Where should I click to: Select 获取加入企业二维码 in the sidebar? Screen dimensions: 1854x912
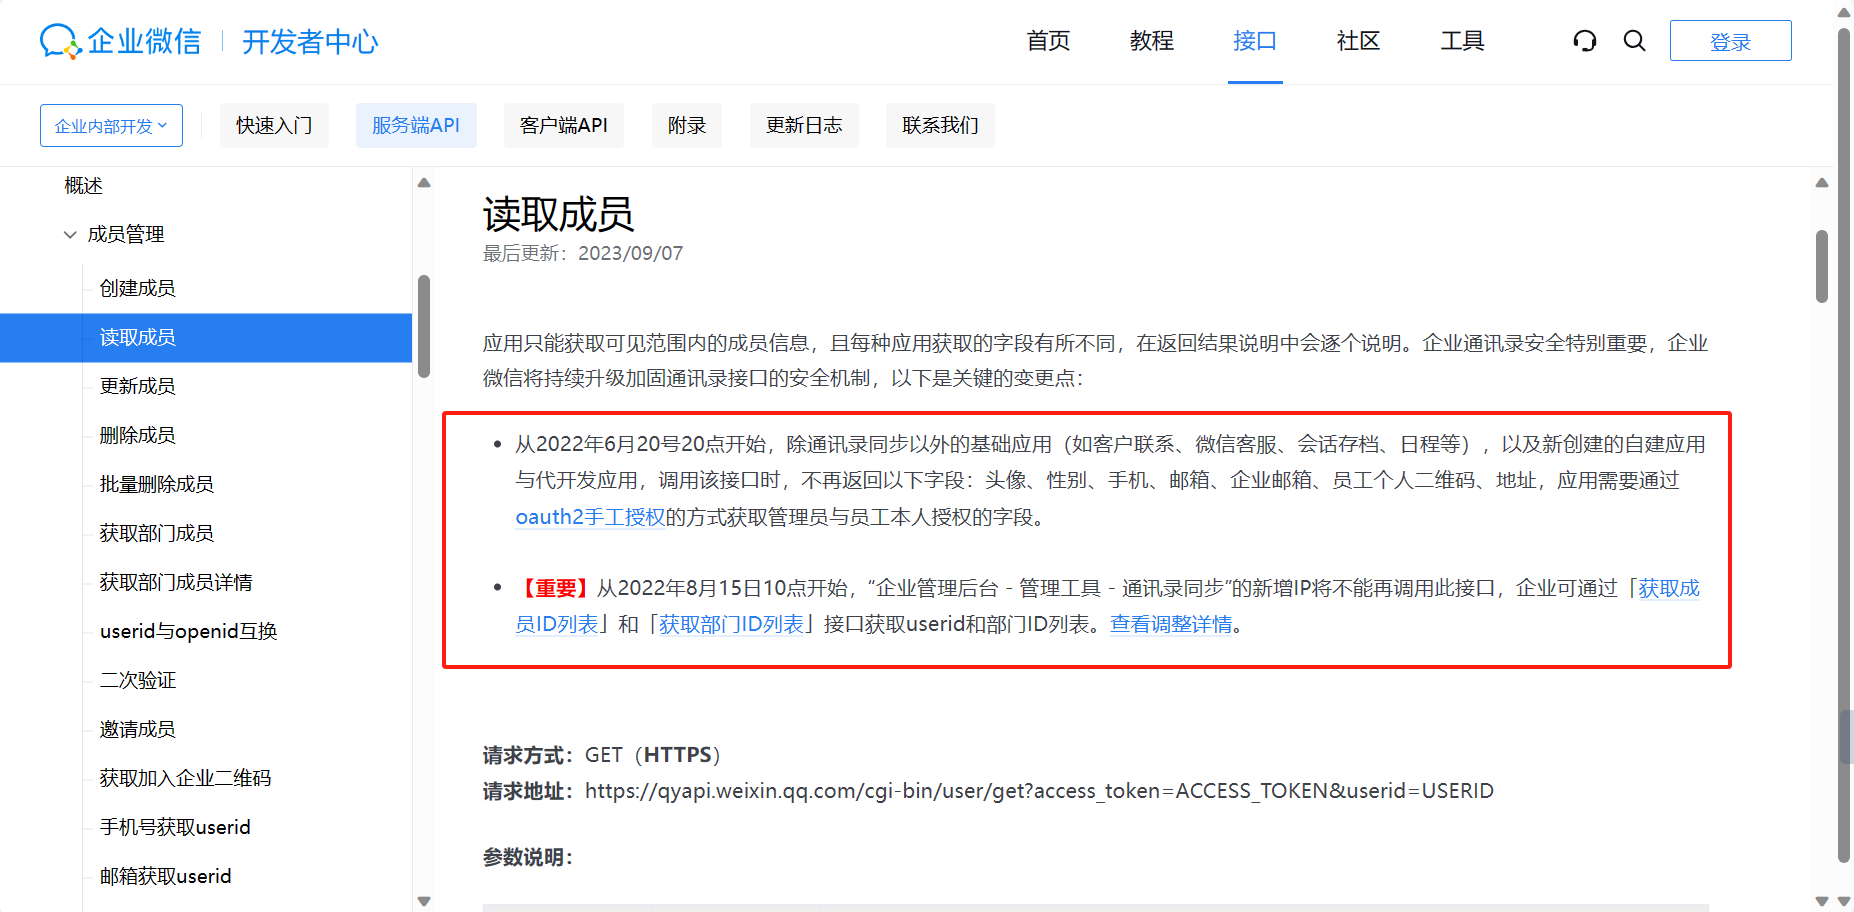pos(186,779)
